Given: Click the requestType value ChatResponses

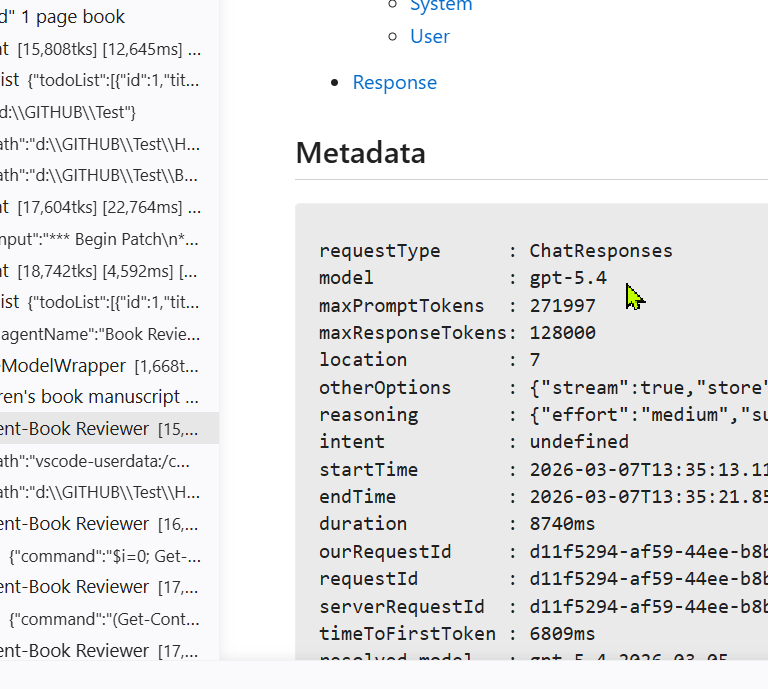Looking at the screenshot, I should coord(601,251).
